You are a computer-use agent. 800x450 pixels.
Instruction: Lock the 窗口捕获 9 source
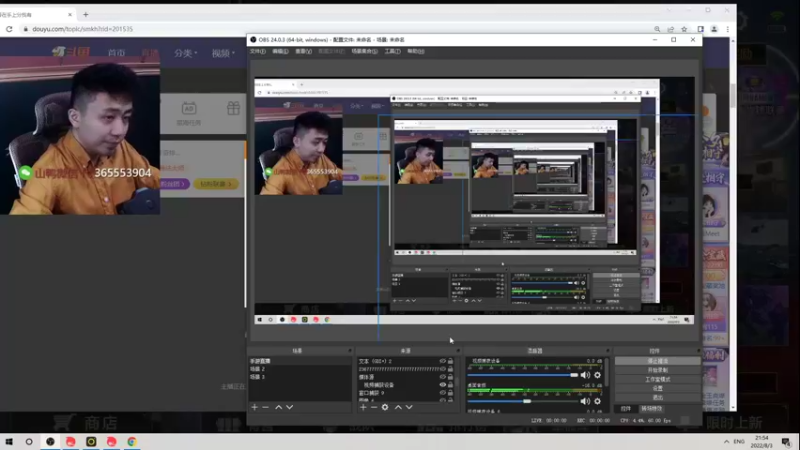(x=451, y=393)
